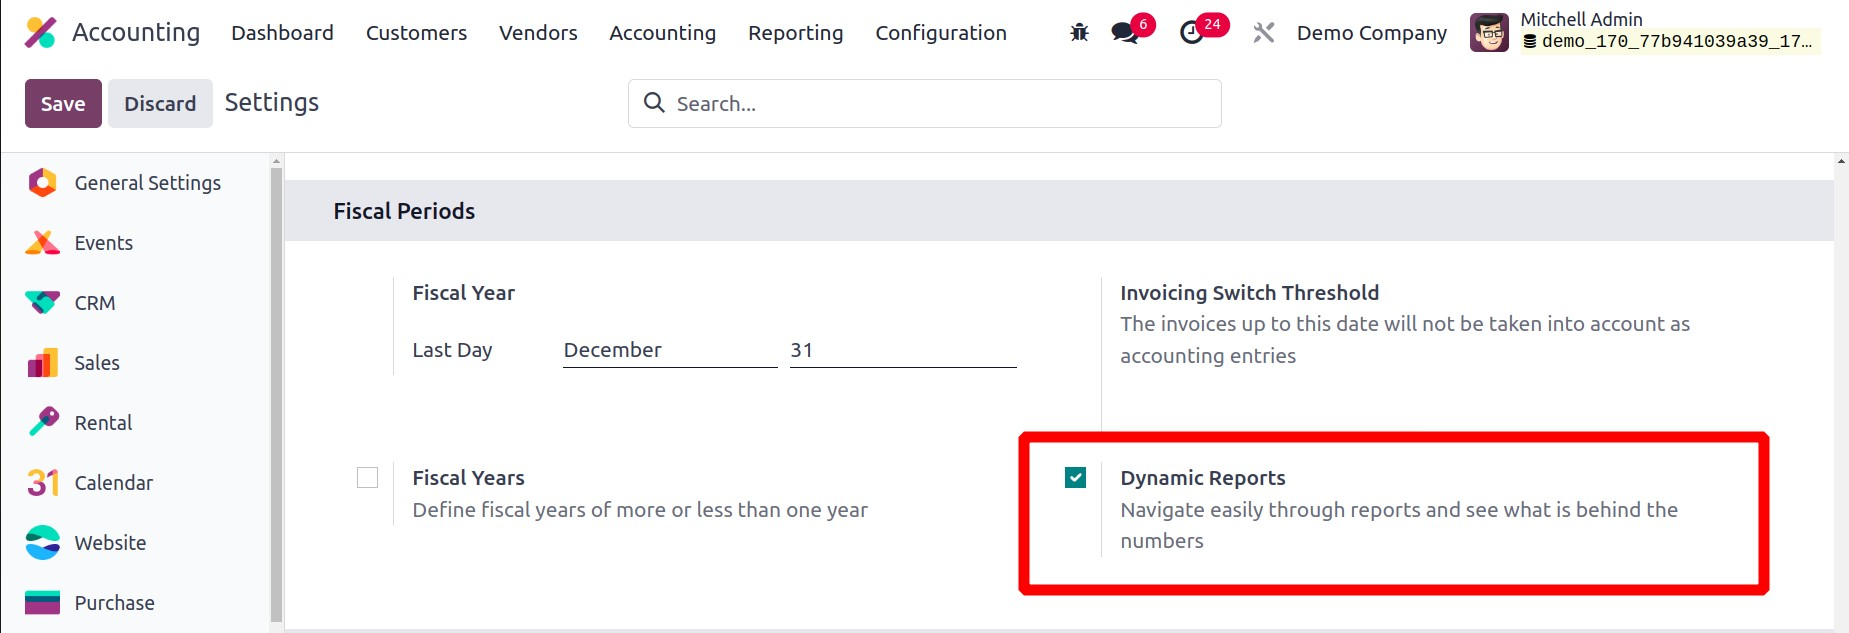Expand the Configuration menu
1849x633 pixels.
(940, 33)
